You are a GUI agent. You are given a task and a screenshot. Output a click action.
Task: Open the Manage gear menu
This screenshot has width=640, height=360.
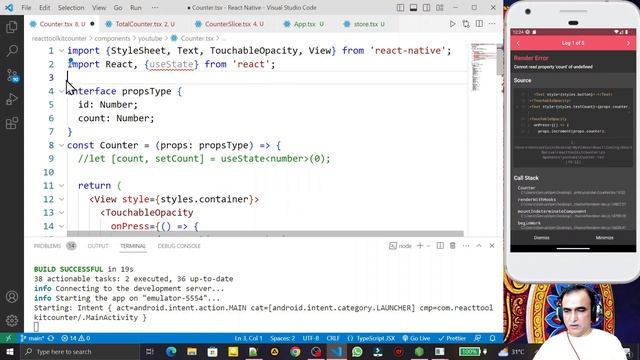[12, 320]
